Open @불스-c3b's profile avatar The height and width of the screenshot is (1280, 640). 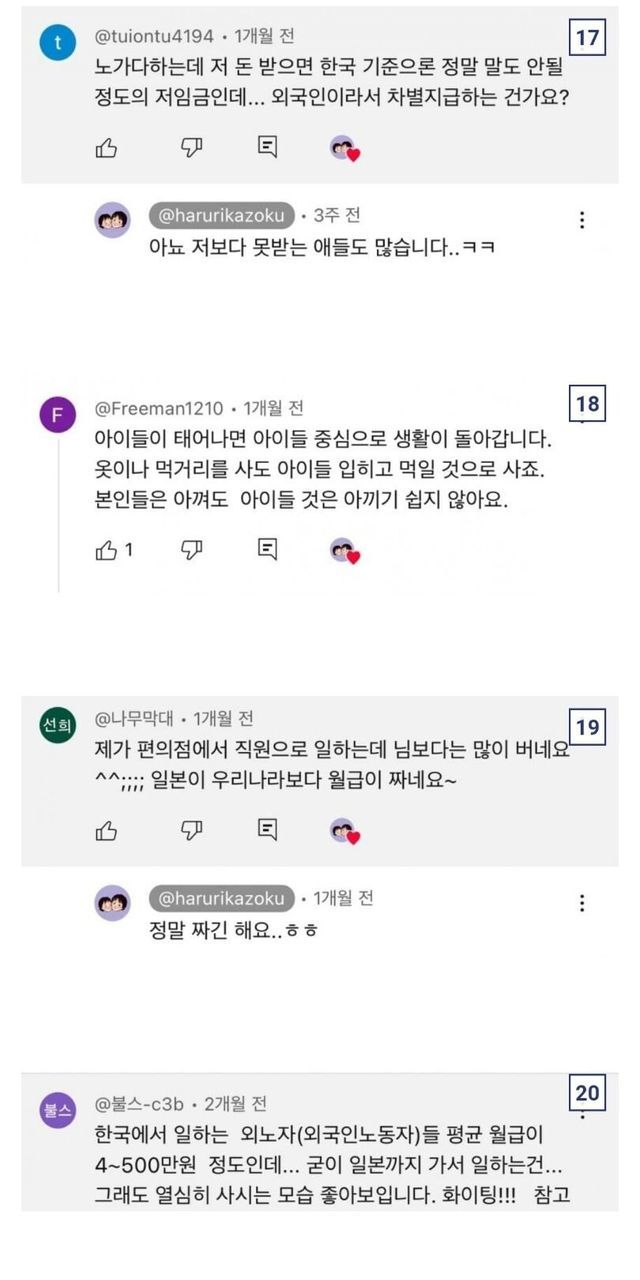click(57, 1109)
